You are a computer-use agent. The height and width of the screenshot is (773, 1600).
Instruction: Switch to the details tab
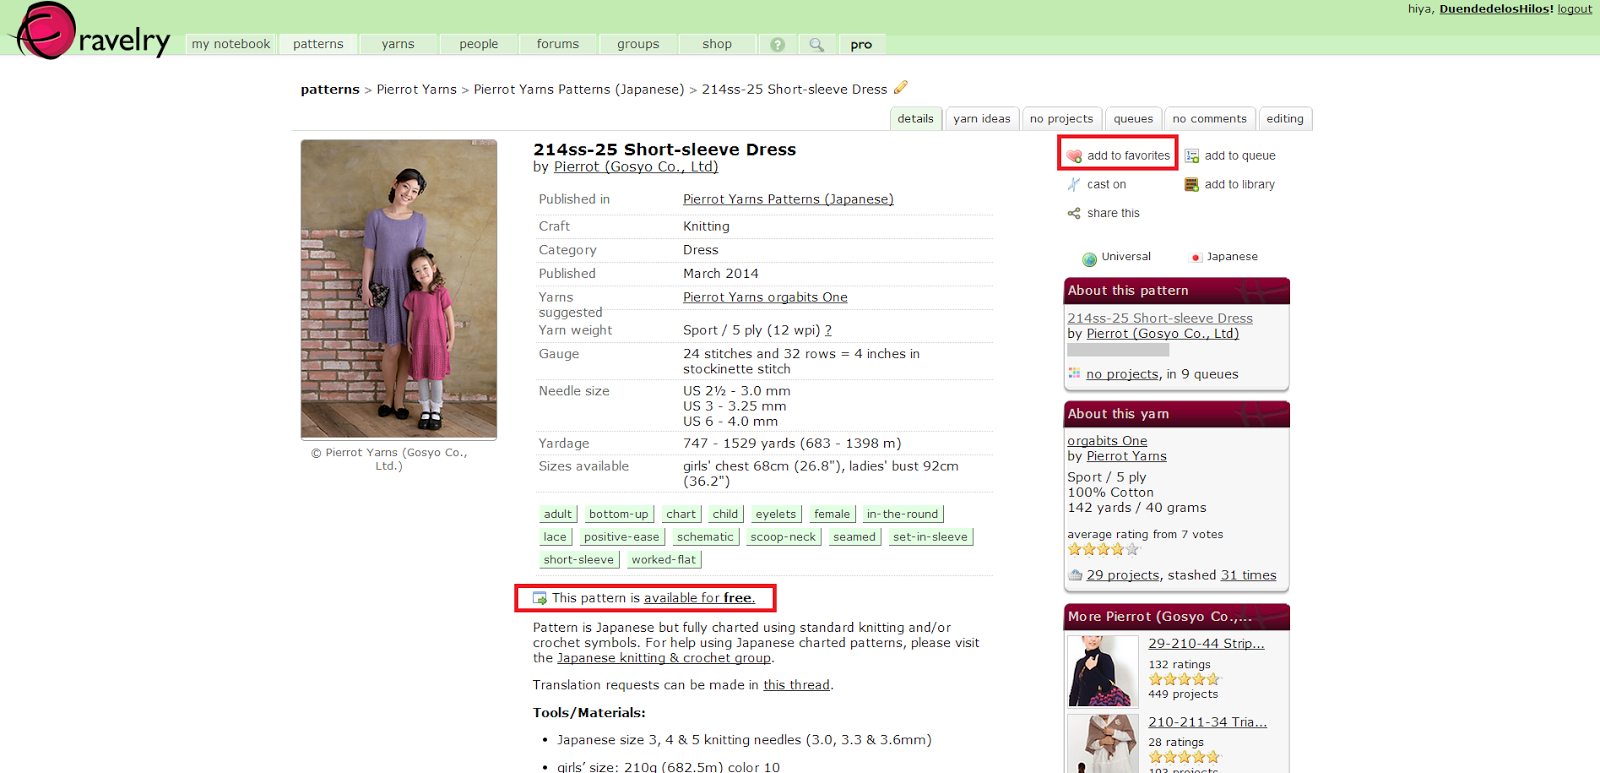(x=915, y=118)
